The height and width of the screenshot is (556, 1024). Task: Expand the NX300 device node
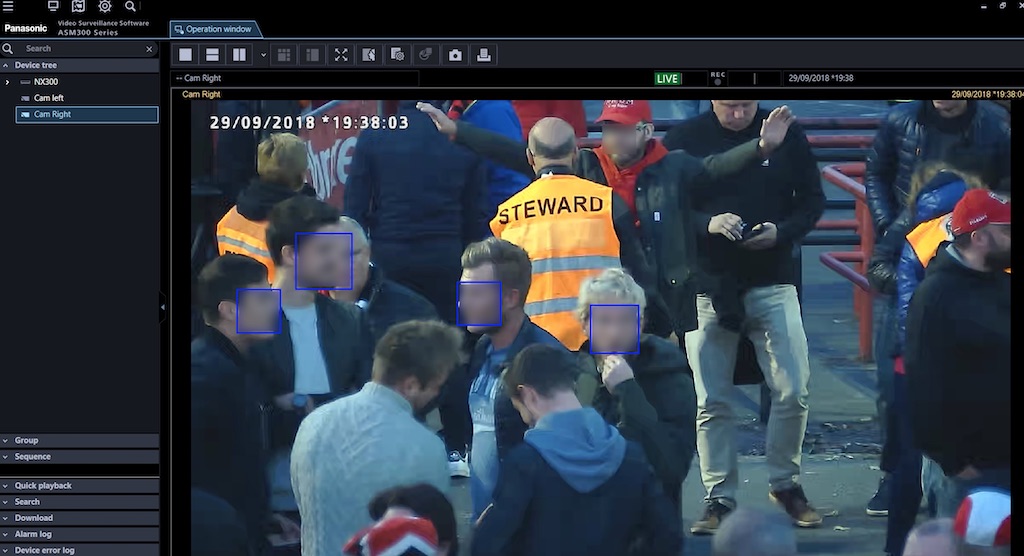tap(8, 82)
